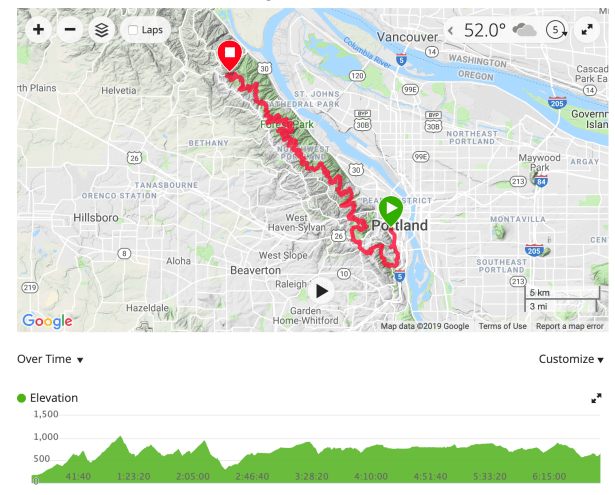Viewport: 615px width, 495px height.
Task: Zoom in on the map
Action: pos(38,29)
